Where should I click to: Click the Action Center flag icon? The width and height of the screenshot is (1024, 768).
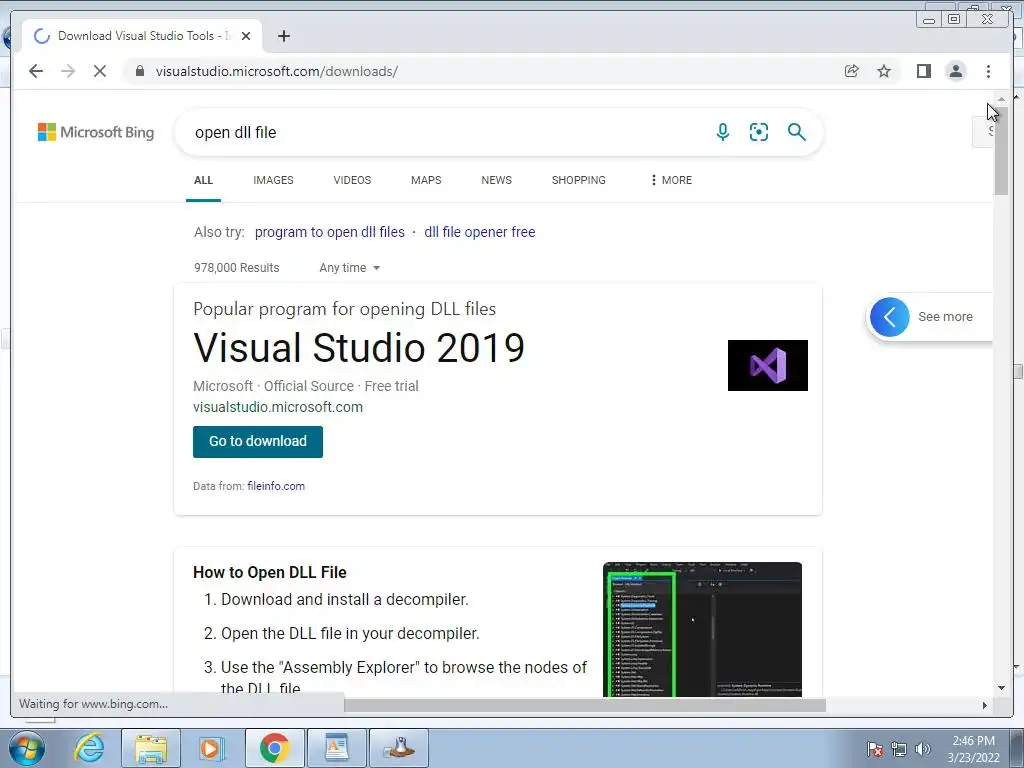click(875, 749)
